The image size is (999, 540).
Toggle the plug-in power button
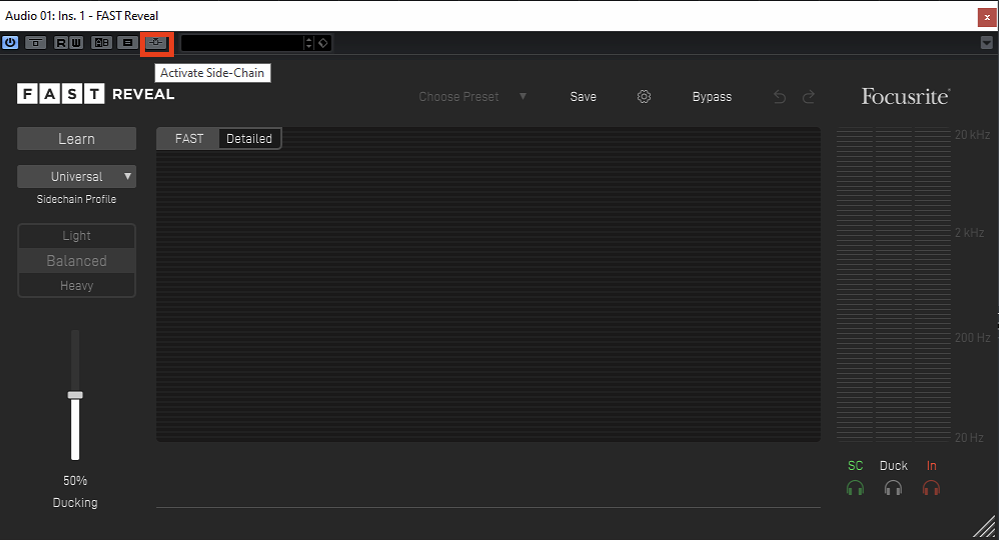[x=10, y=43]
